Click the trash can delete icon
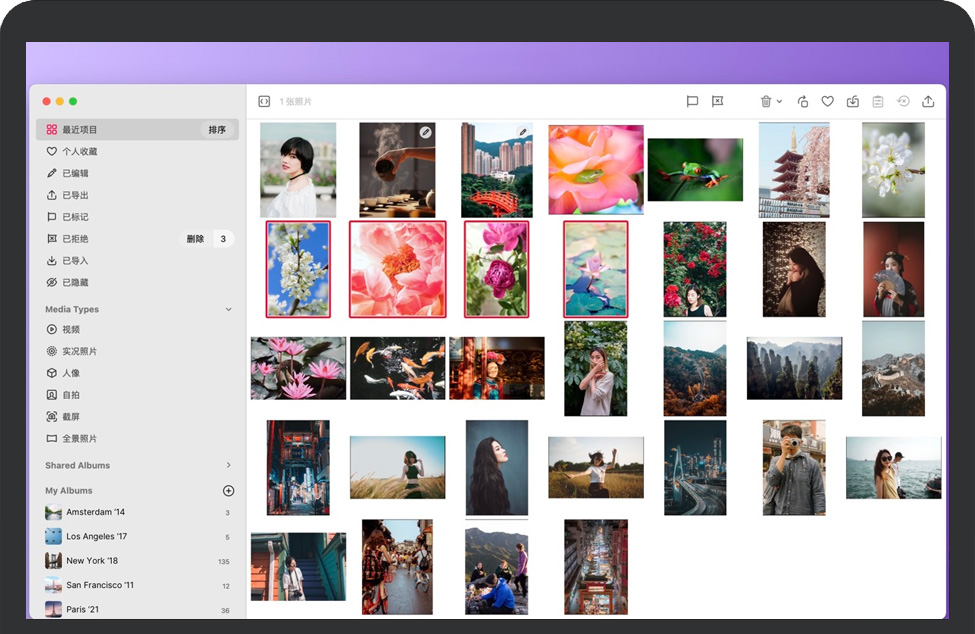 [766, 102]
